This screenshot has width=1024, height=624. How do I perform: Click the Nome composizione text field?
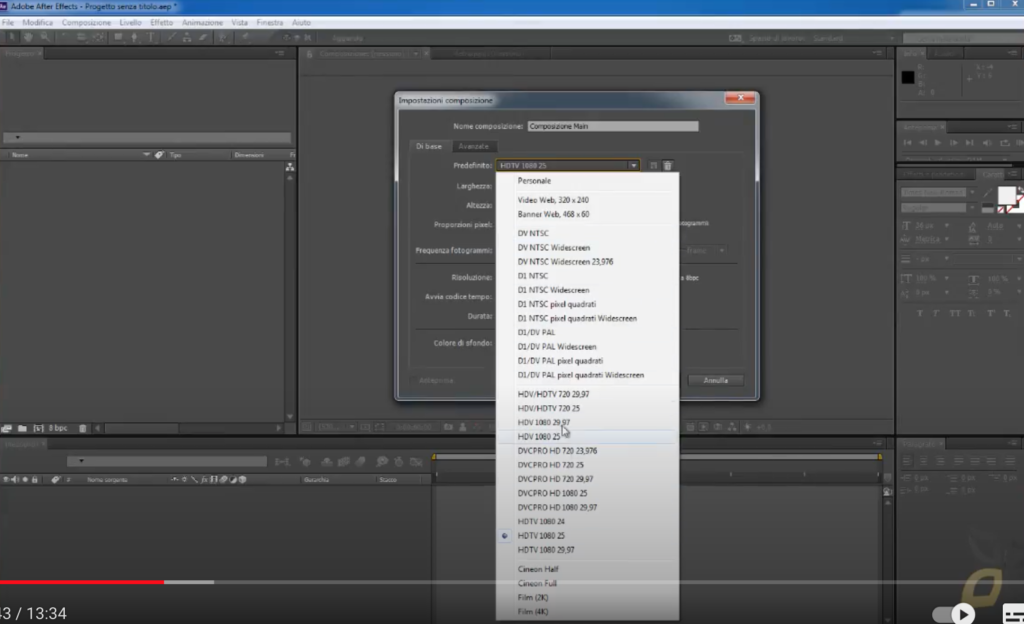point(613,126)
